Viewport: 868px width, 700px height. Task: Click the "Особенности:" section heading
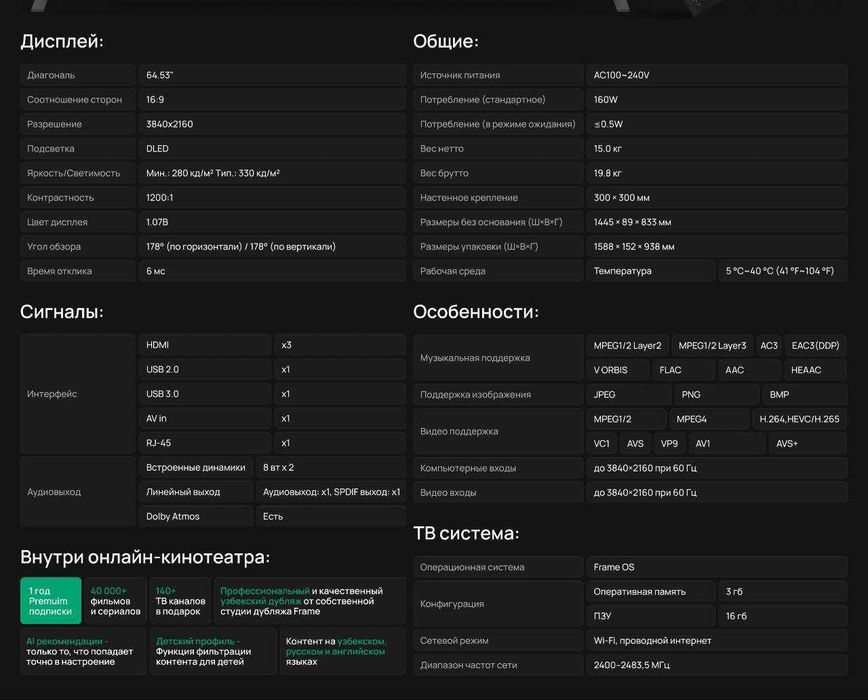tap(476, 311)
